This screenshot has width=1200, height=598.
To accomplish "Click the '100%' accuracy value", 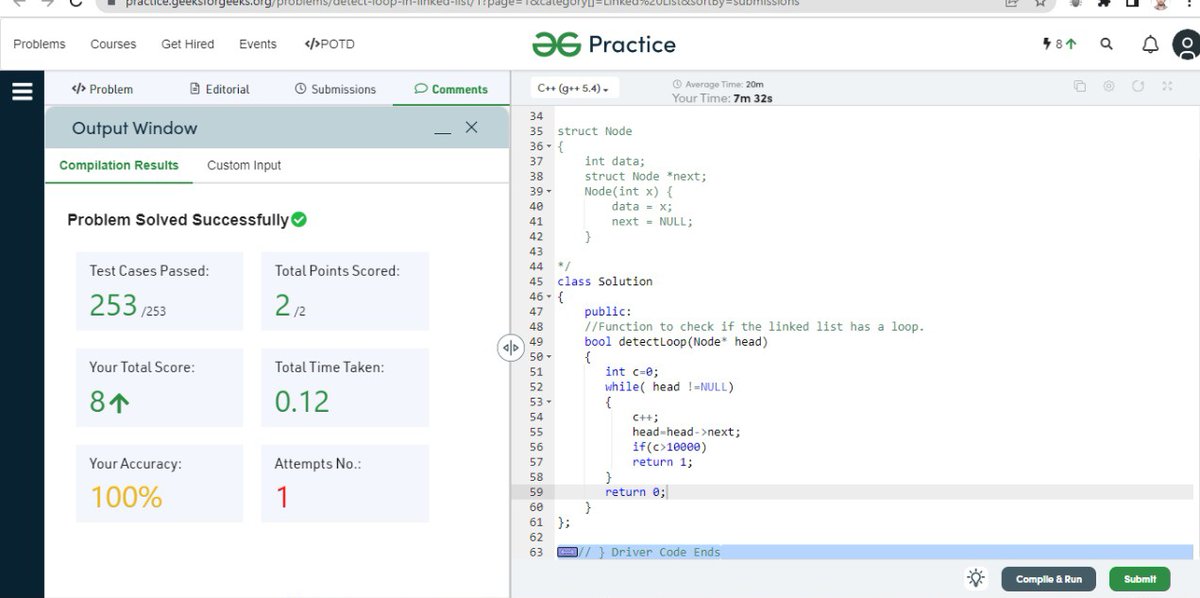I will (126, 497).
